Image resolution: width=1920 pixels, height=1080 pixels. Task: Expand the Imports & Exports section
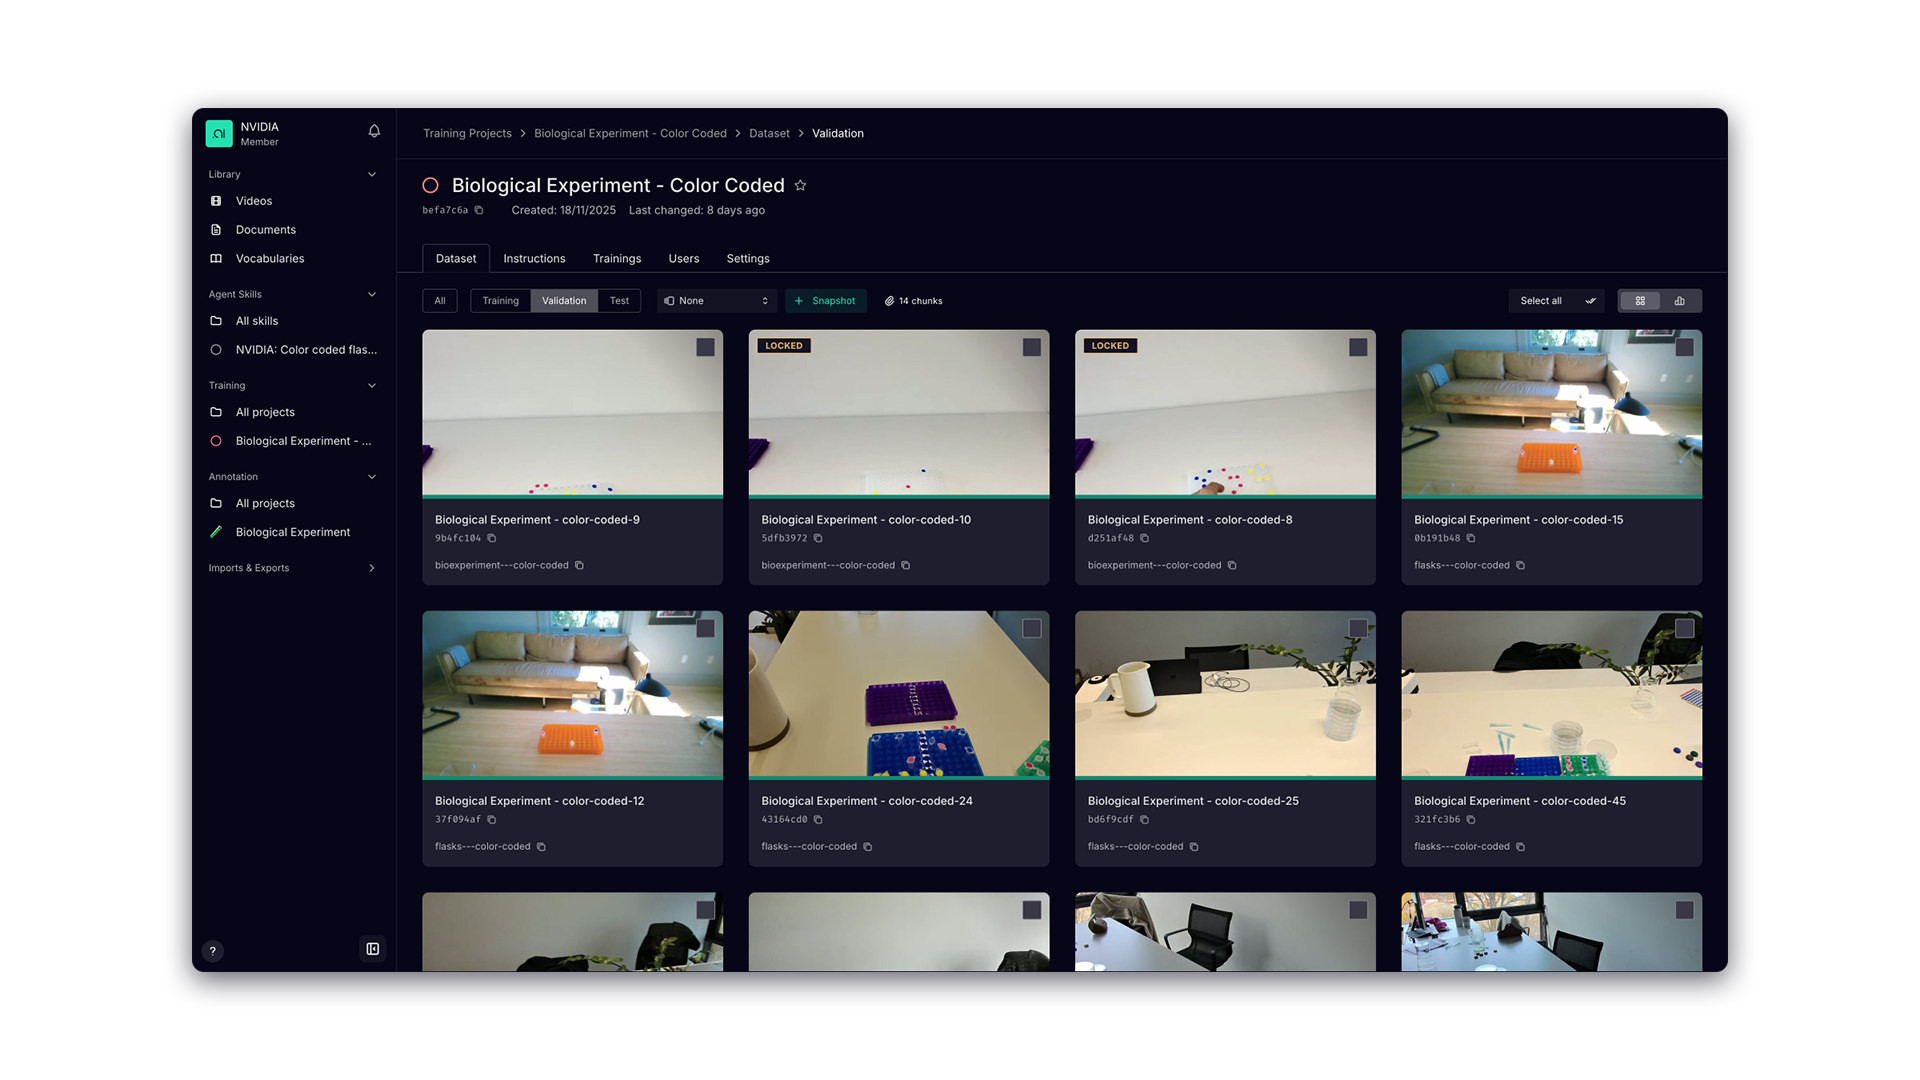(x=372, y=568)
